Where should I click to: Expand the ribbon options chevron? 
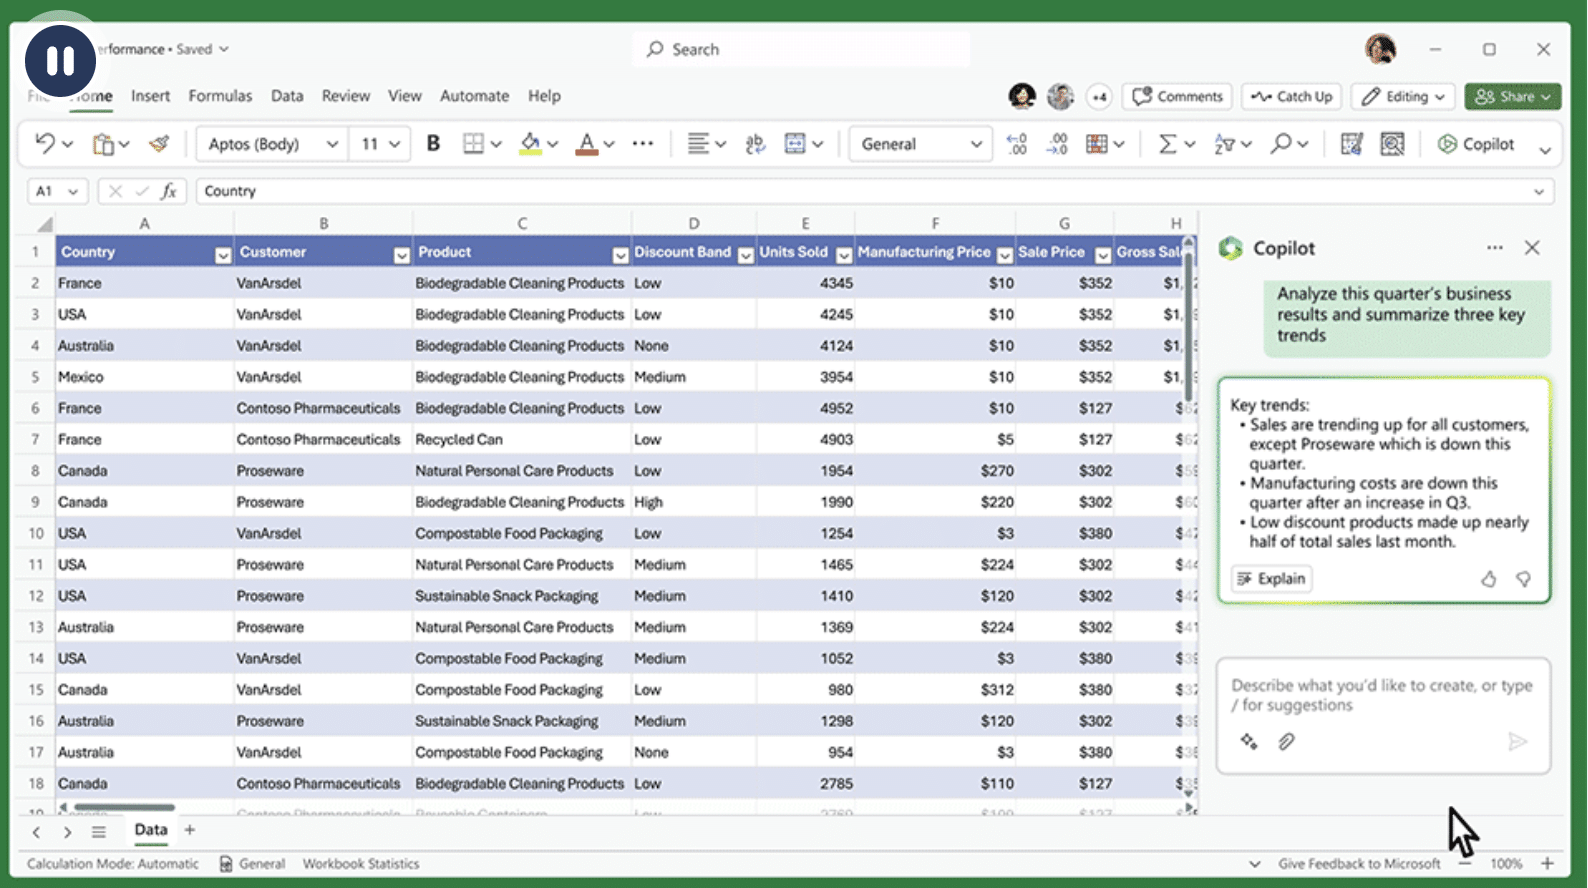click(1545, 150)
